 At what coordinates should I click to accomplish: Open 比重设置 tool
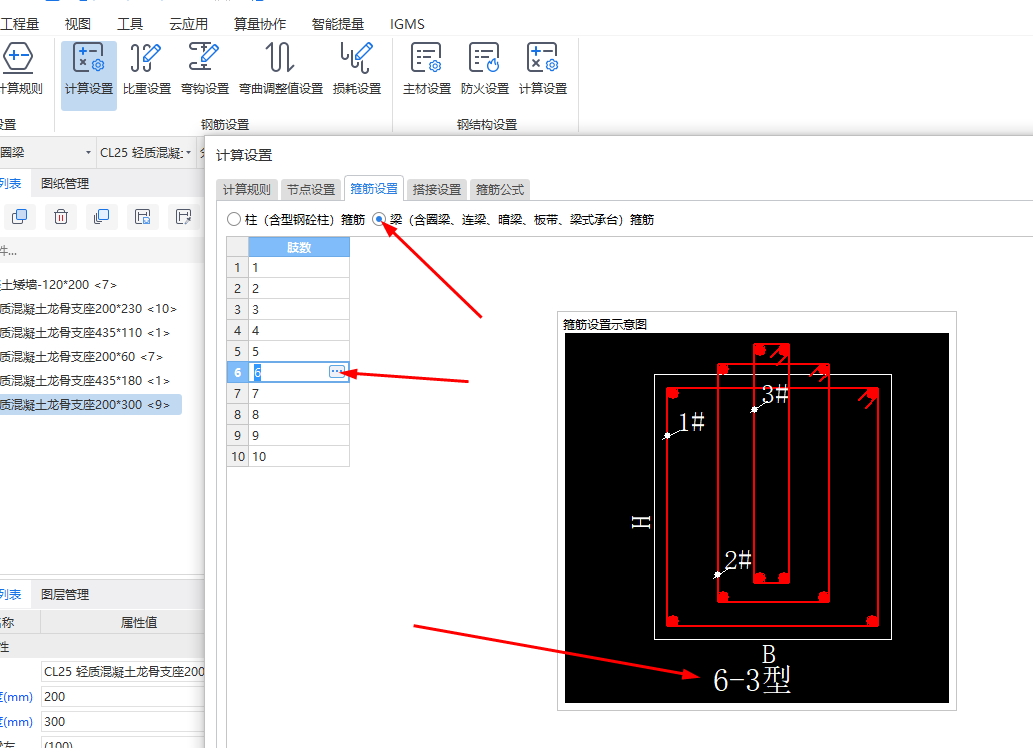tap(146, 69)
